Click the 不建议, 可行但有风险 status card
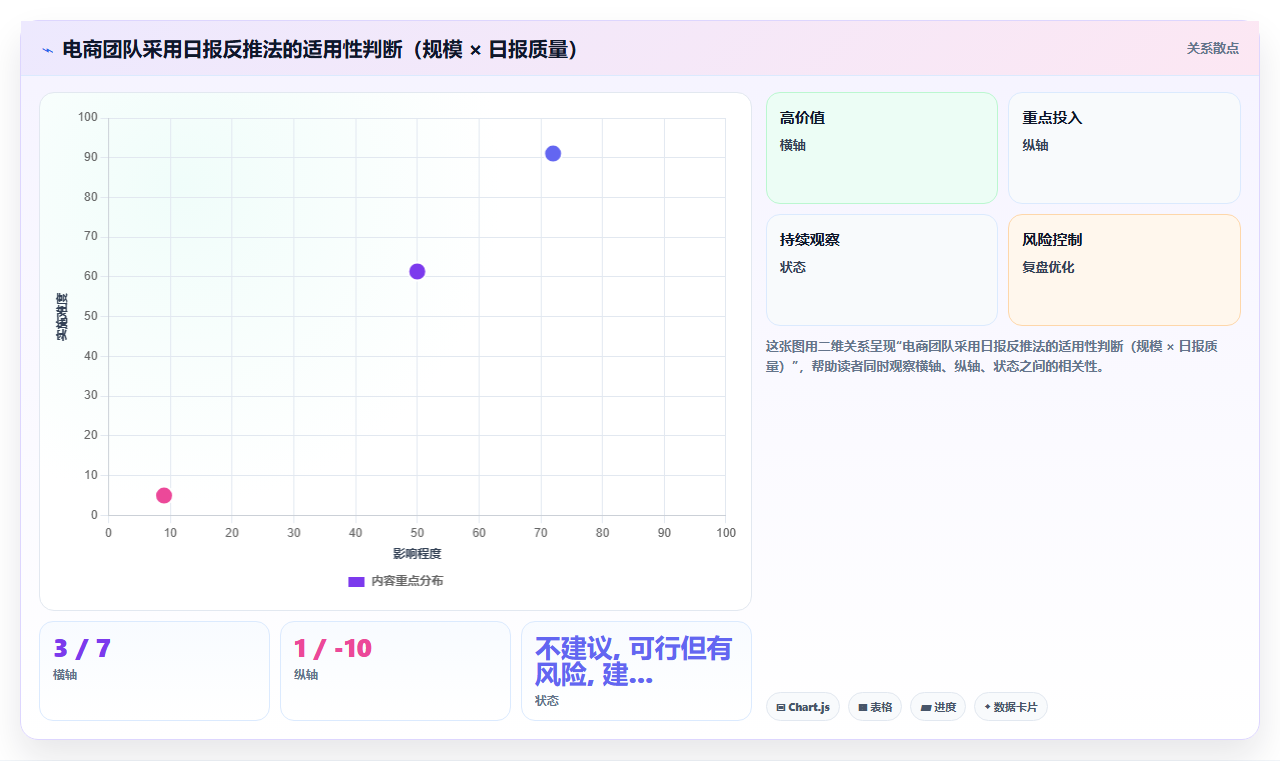The image size is (1280, 761). (636, 671)
